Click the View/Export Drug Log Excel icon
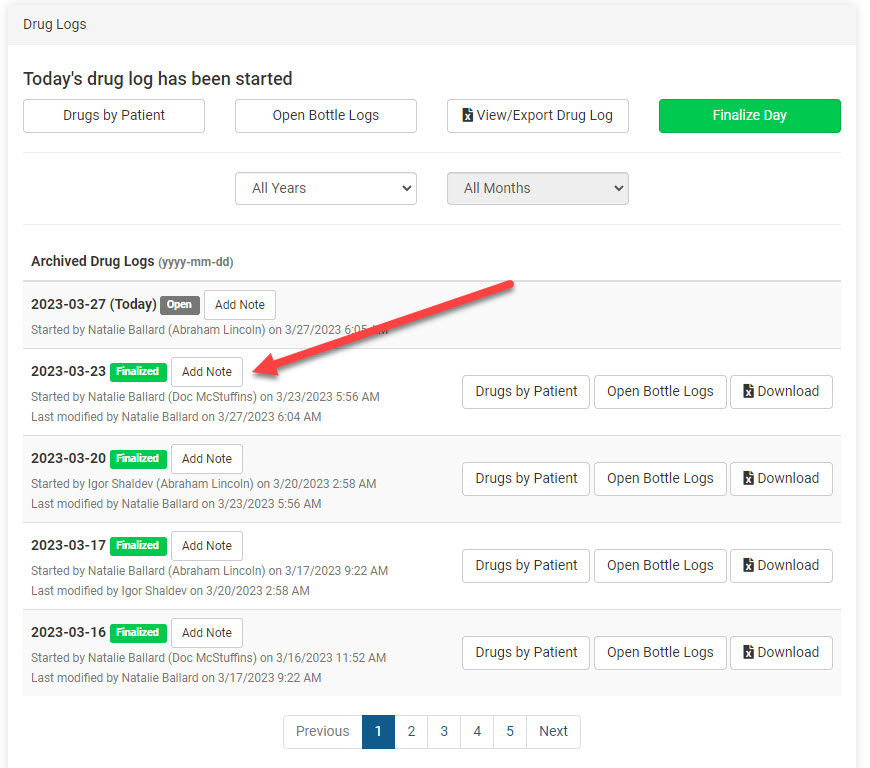The image size is (870, 768). pyautogui.click(x=467, y=116)
